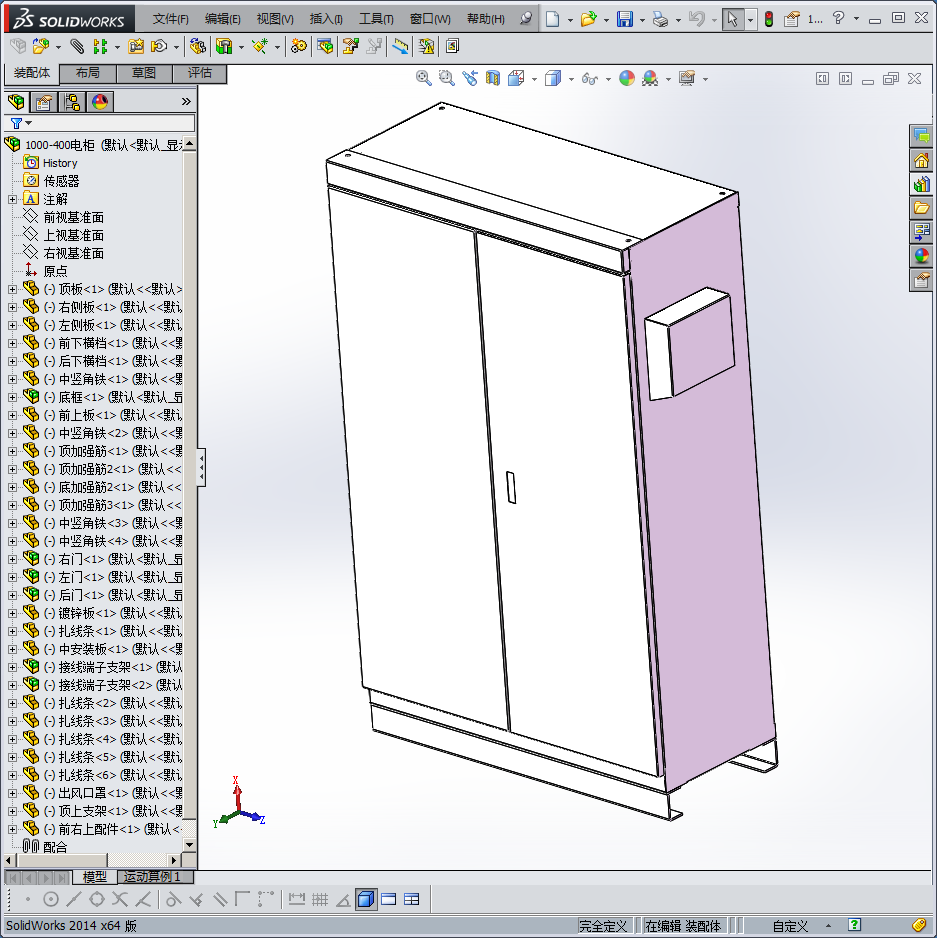
Task: Open the Design Library task pane icon
Action: point(921,184)
